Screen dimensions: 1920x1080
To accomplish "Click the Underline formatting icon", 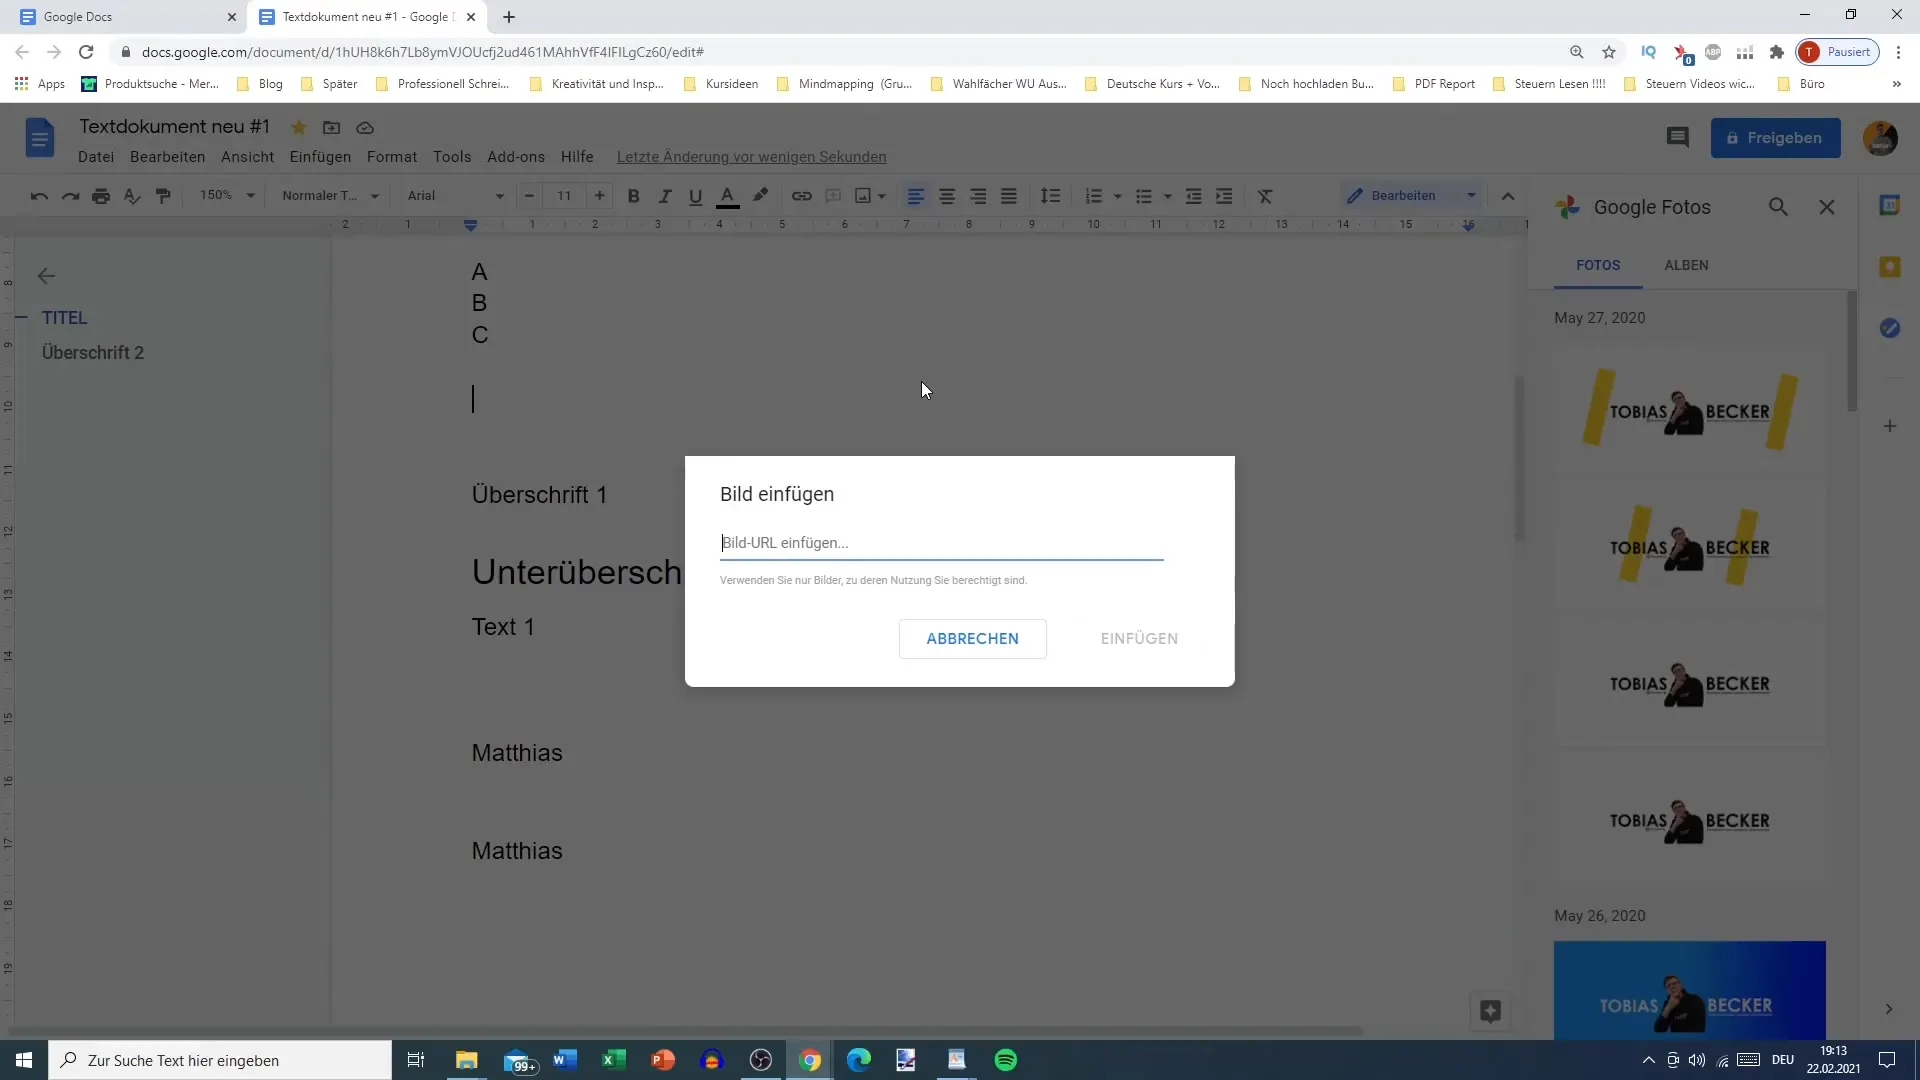I will 698,195.
